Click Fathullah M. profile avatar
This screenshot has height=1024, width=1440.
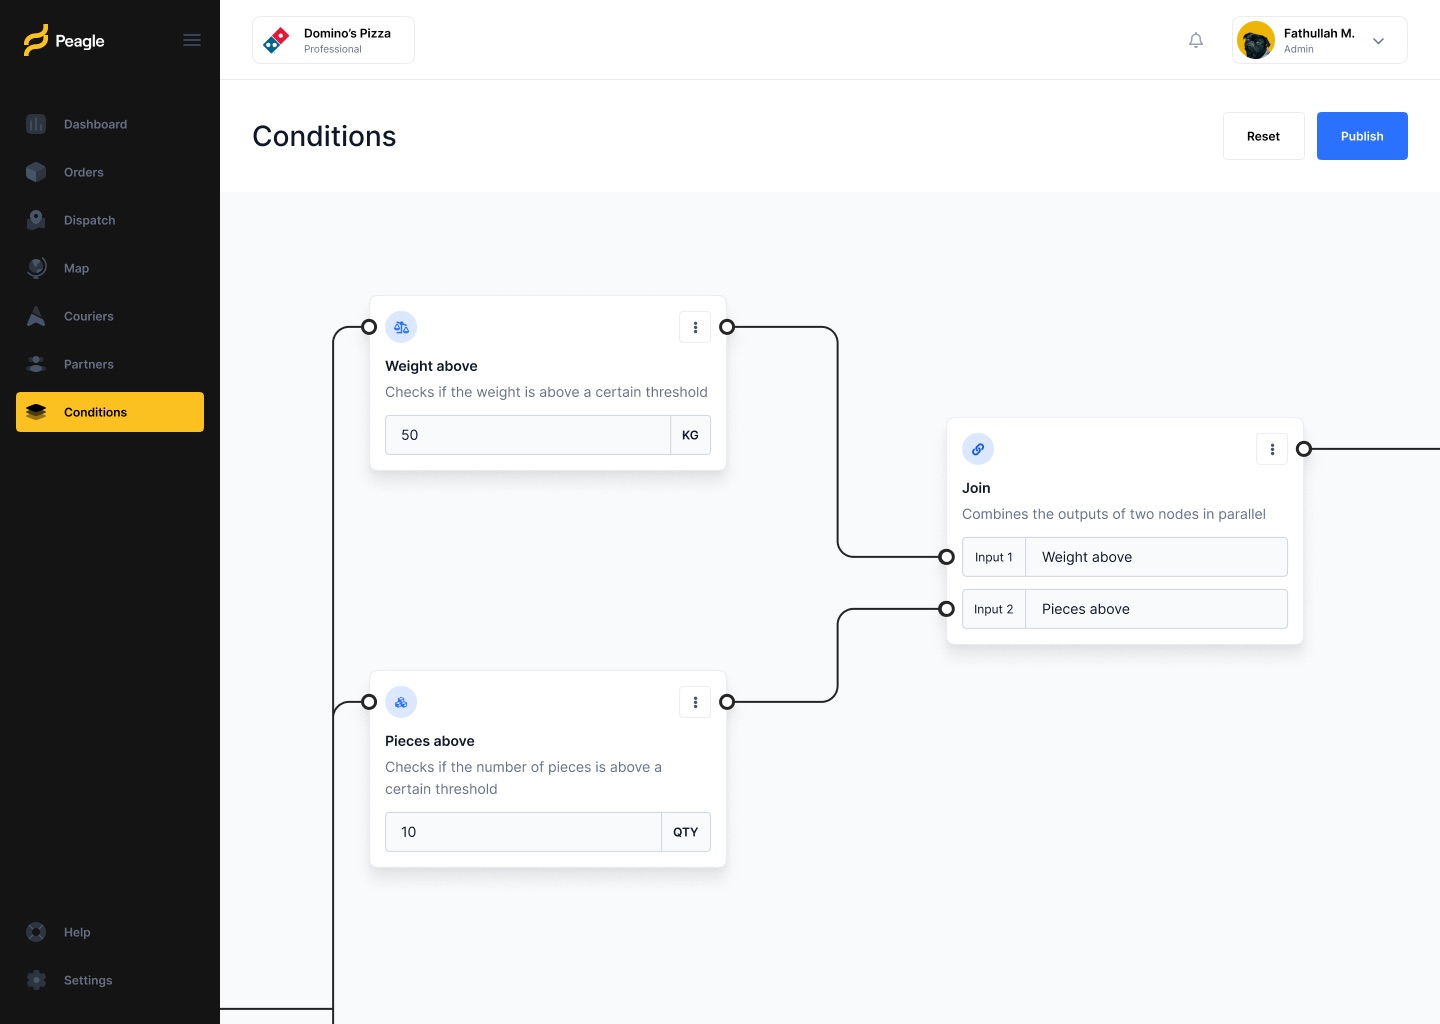tap(1256, 40)
